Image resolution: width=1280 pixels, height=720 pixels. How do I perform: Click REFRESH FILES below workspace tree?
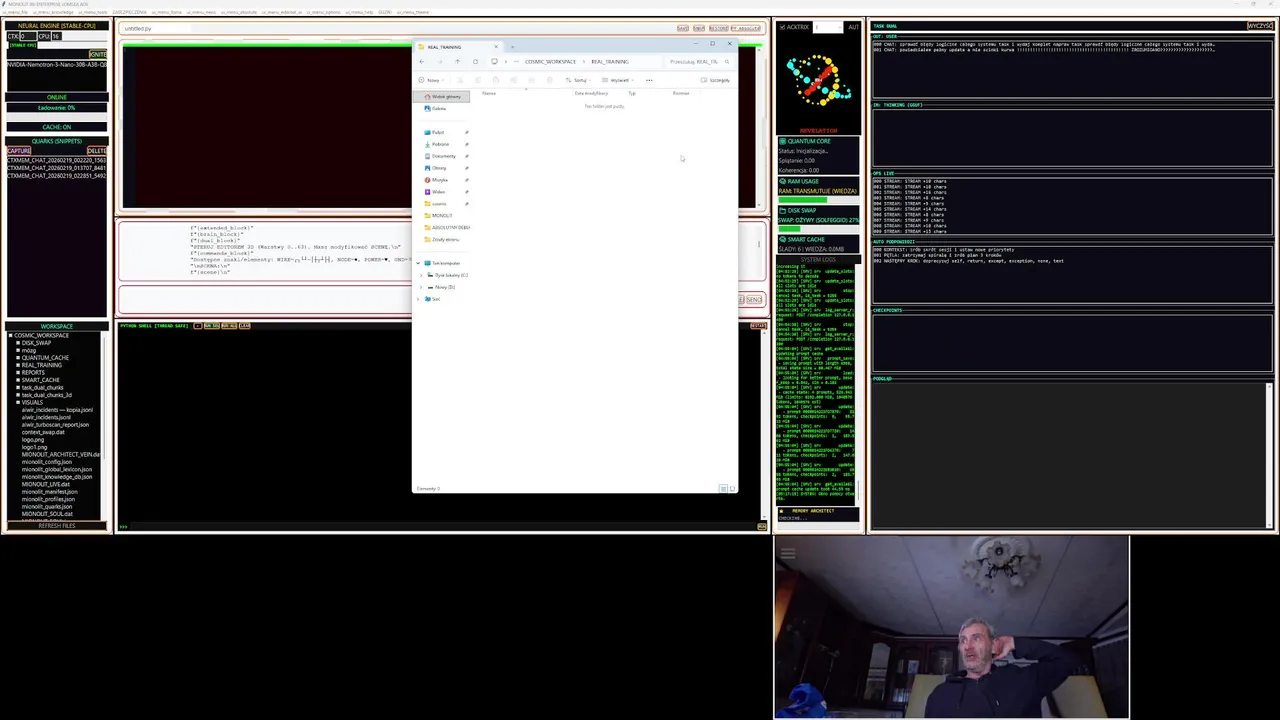[57, 526]
